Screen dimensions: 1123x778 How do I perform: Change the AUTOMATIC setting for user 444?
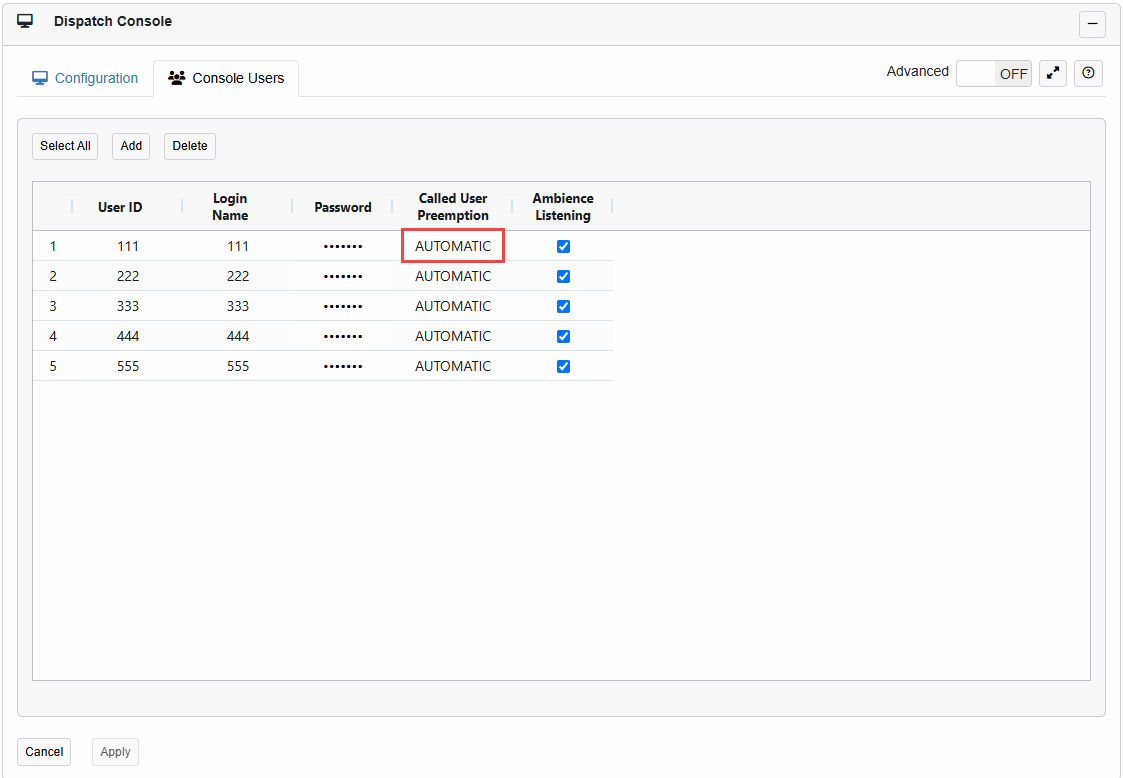tap(452, 336)
